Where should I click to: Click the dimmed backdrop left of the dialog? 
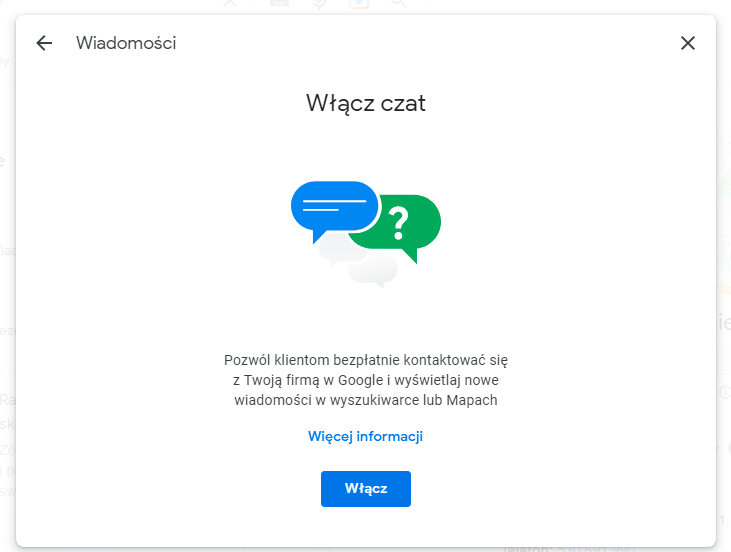[7, 300]
